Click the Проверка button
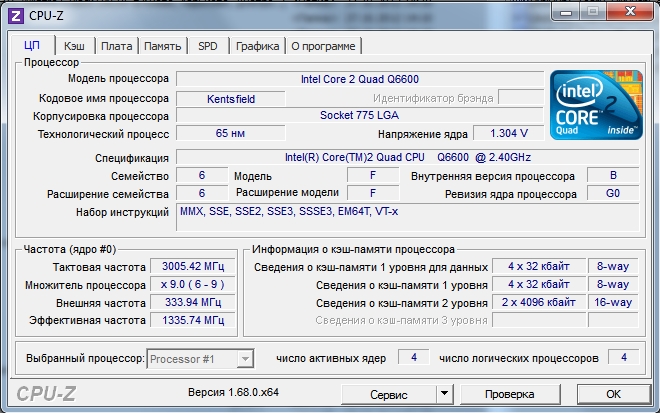Viewport: 660px width, 413px height. (510, 394)
